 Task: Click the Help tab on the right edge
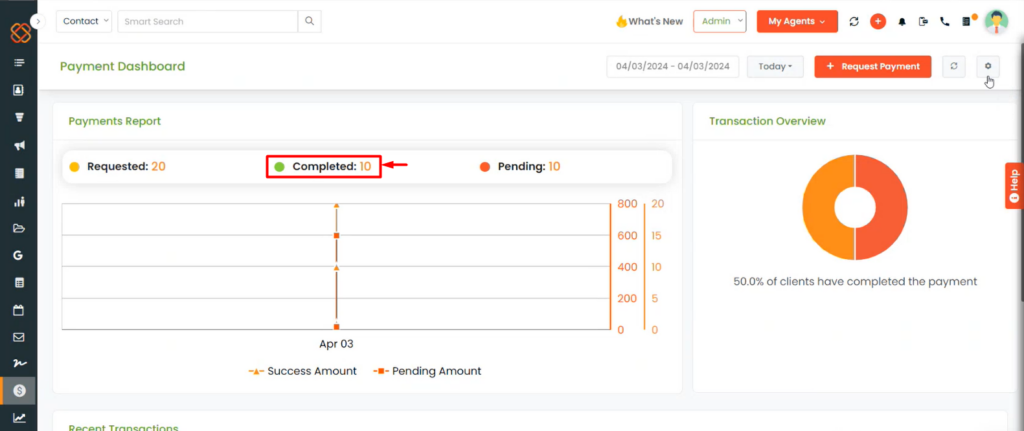pos(1014,186)
